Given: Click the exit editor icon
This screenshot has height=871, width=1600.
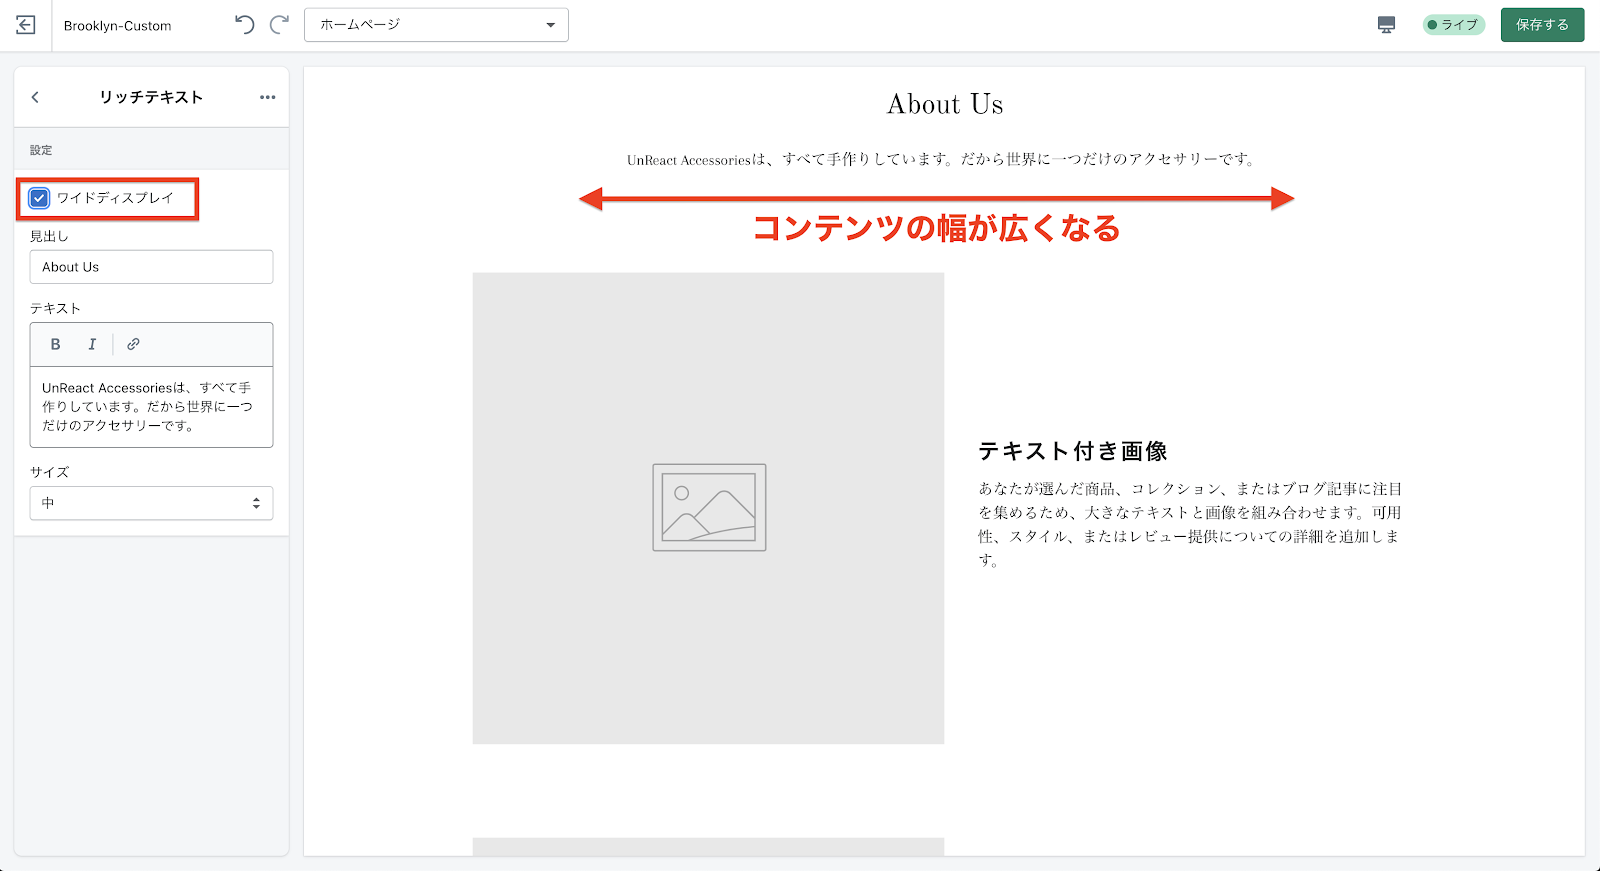Looking at the screenshot, I should (26, 25).
